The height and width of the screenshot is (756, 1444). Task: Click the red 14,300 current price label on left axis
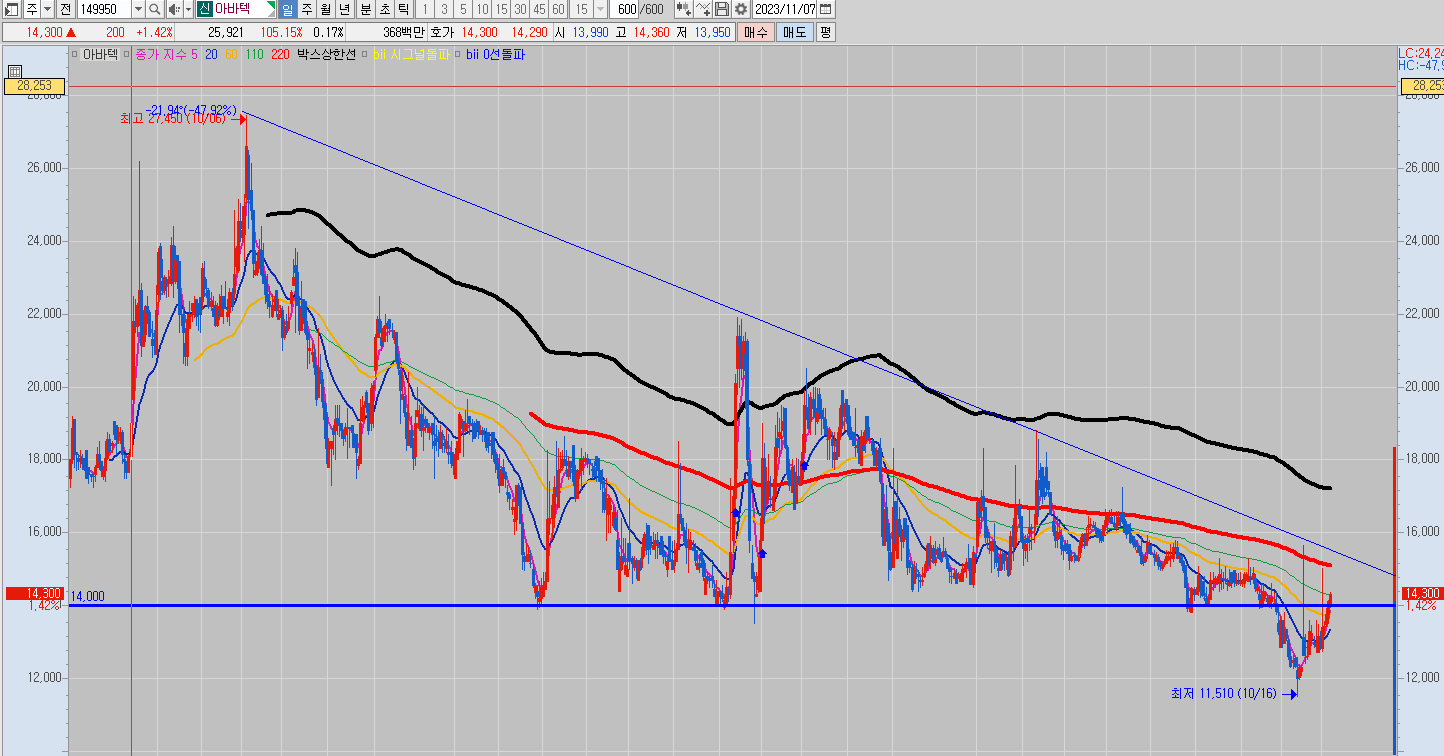point(34,593)
